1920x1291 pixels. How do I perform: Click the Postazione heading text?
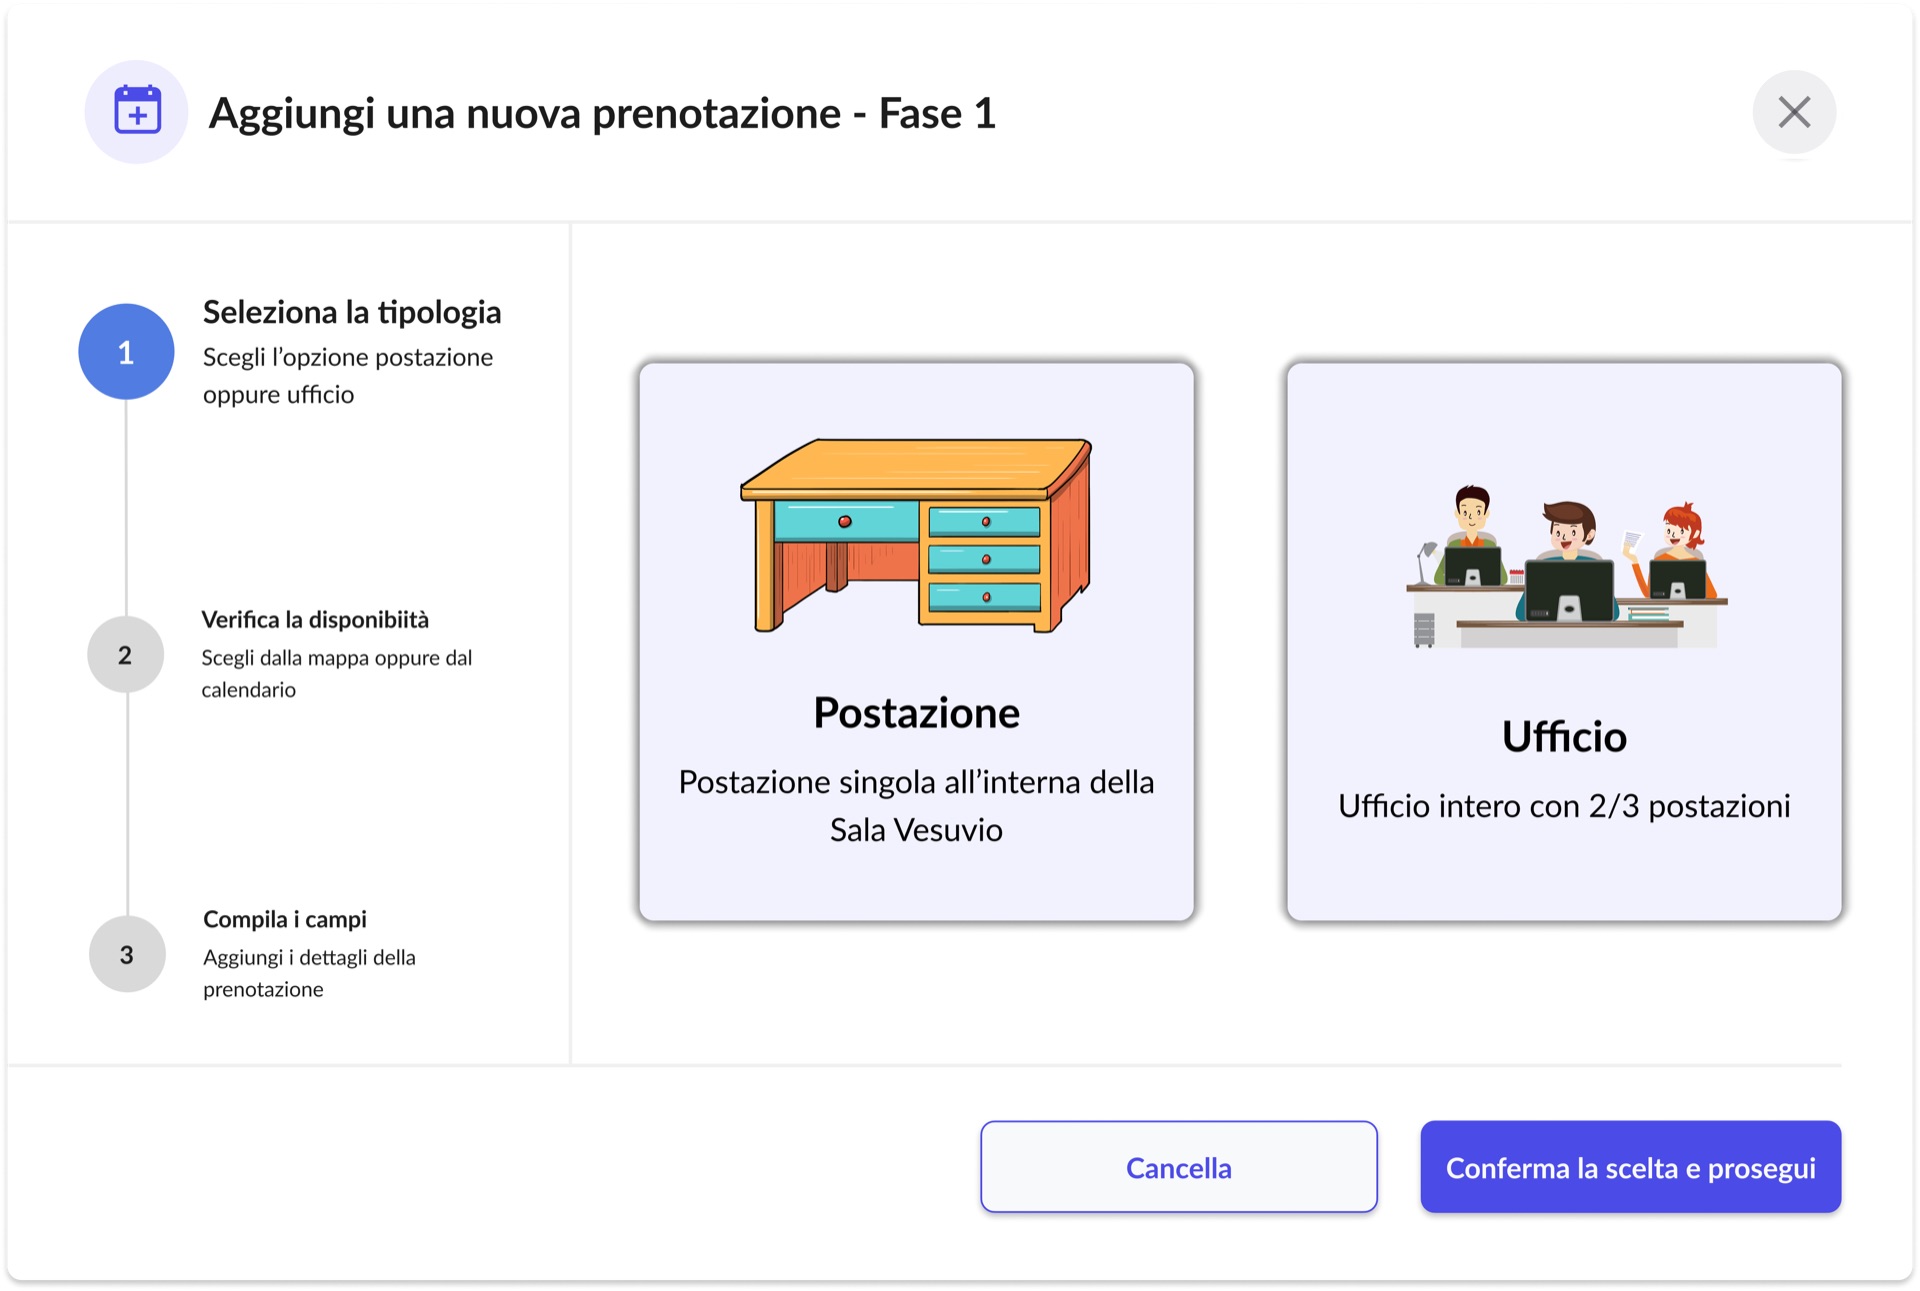(x=916, y=713)
